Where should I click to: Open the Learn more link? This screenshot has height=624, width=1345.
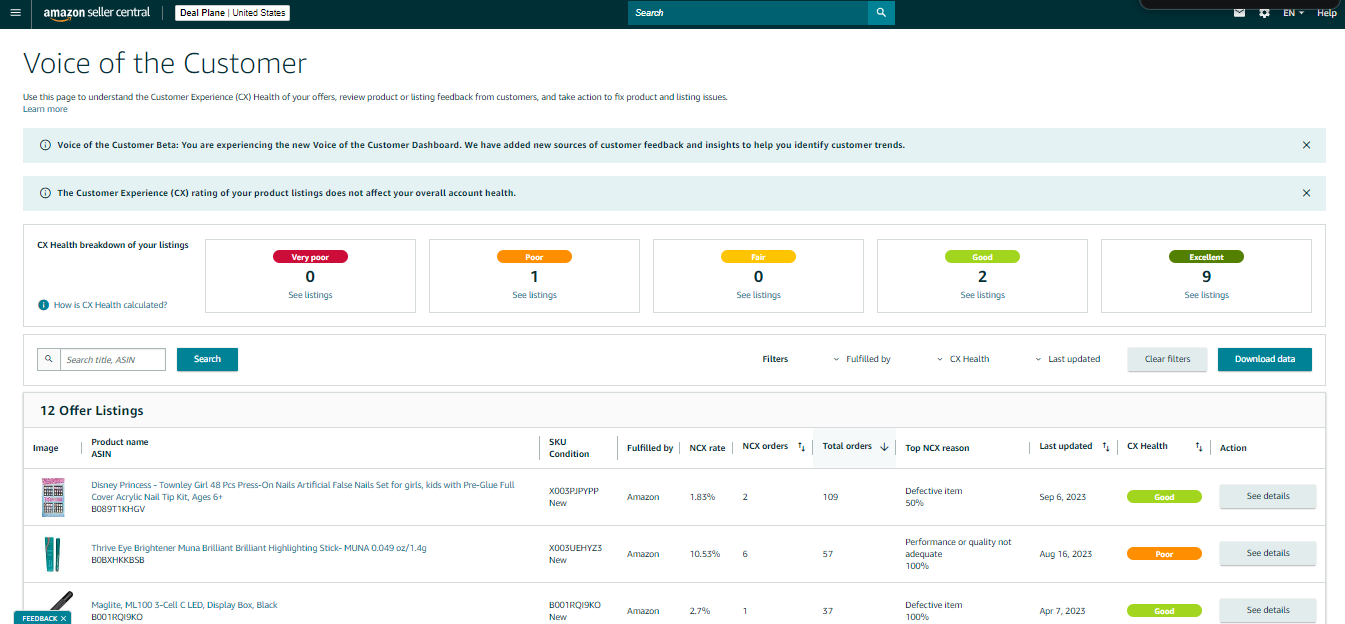45,109
